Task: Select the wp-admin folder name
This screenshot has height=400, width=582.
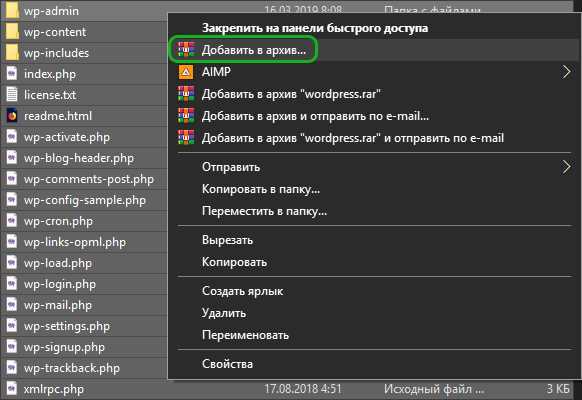Action: [51, 11]
